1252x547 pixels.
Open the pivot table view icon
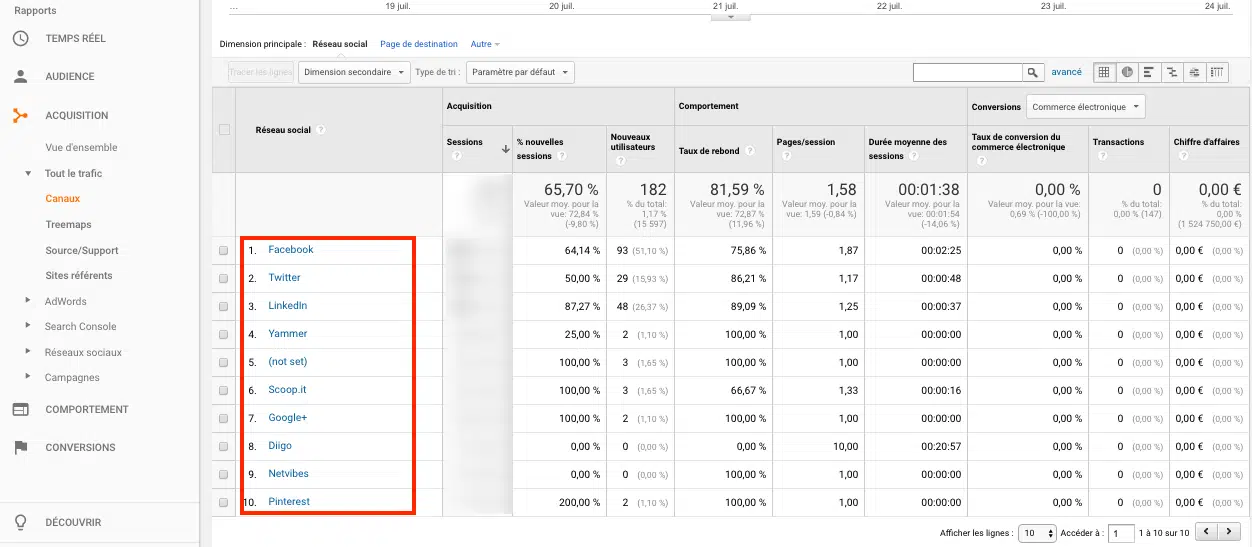(x=1217, y=72)
